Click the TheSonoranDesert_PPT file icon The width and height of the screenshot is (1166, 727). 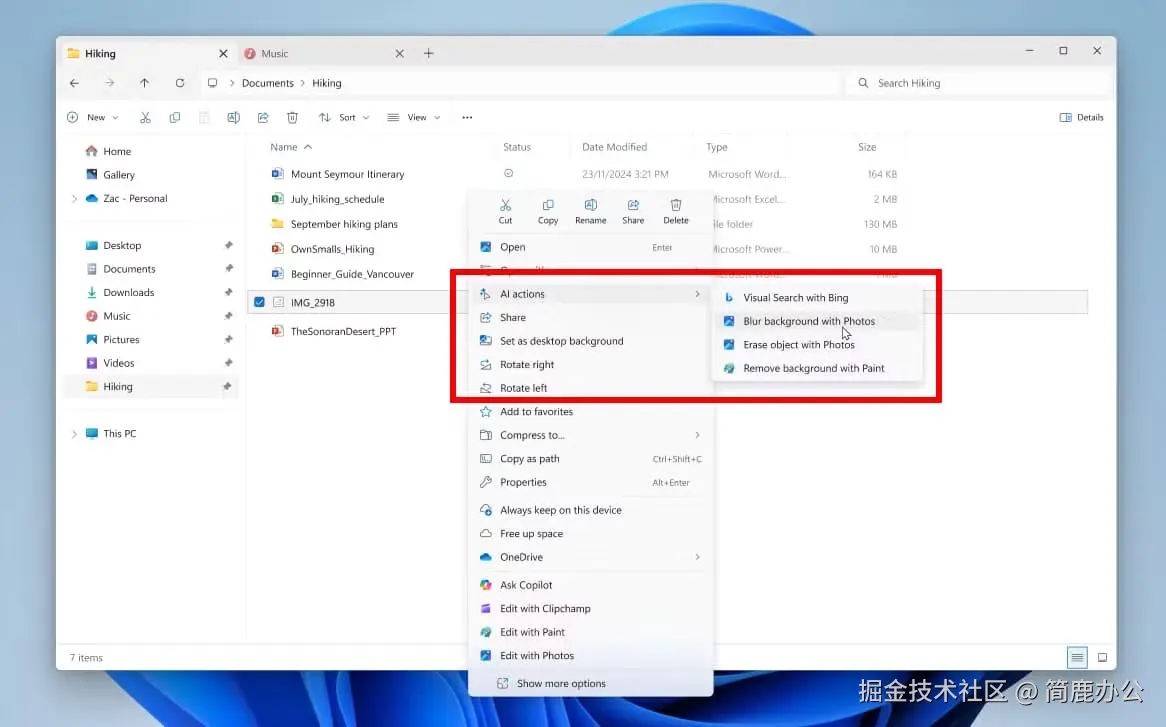coord(277,332)
